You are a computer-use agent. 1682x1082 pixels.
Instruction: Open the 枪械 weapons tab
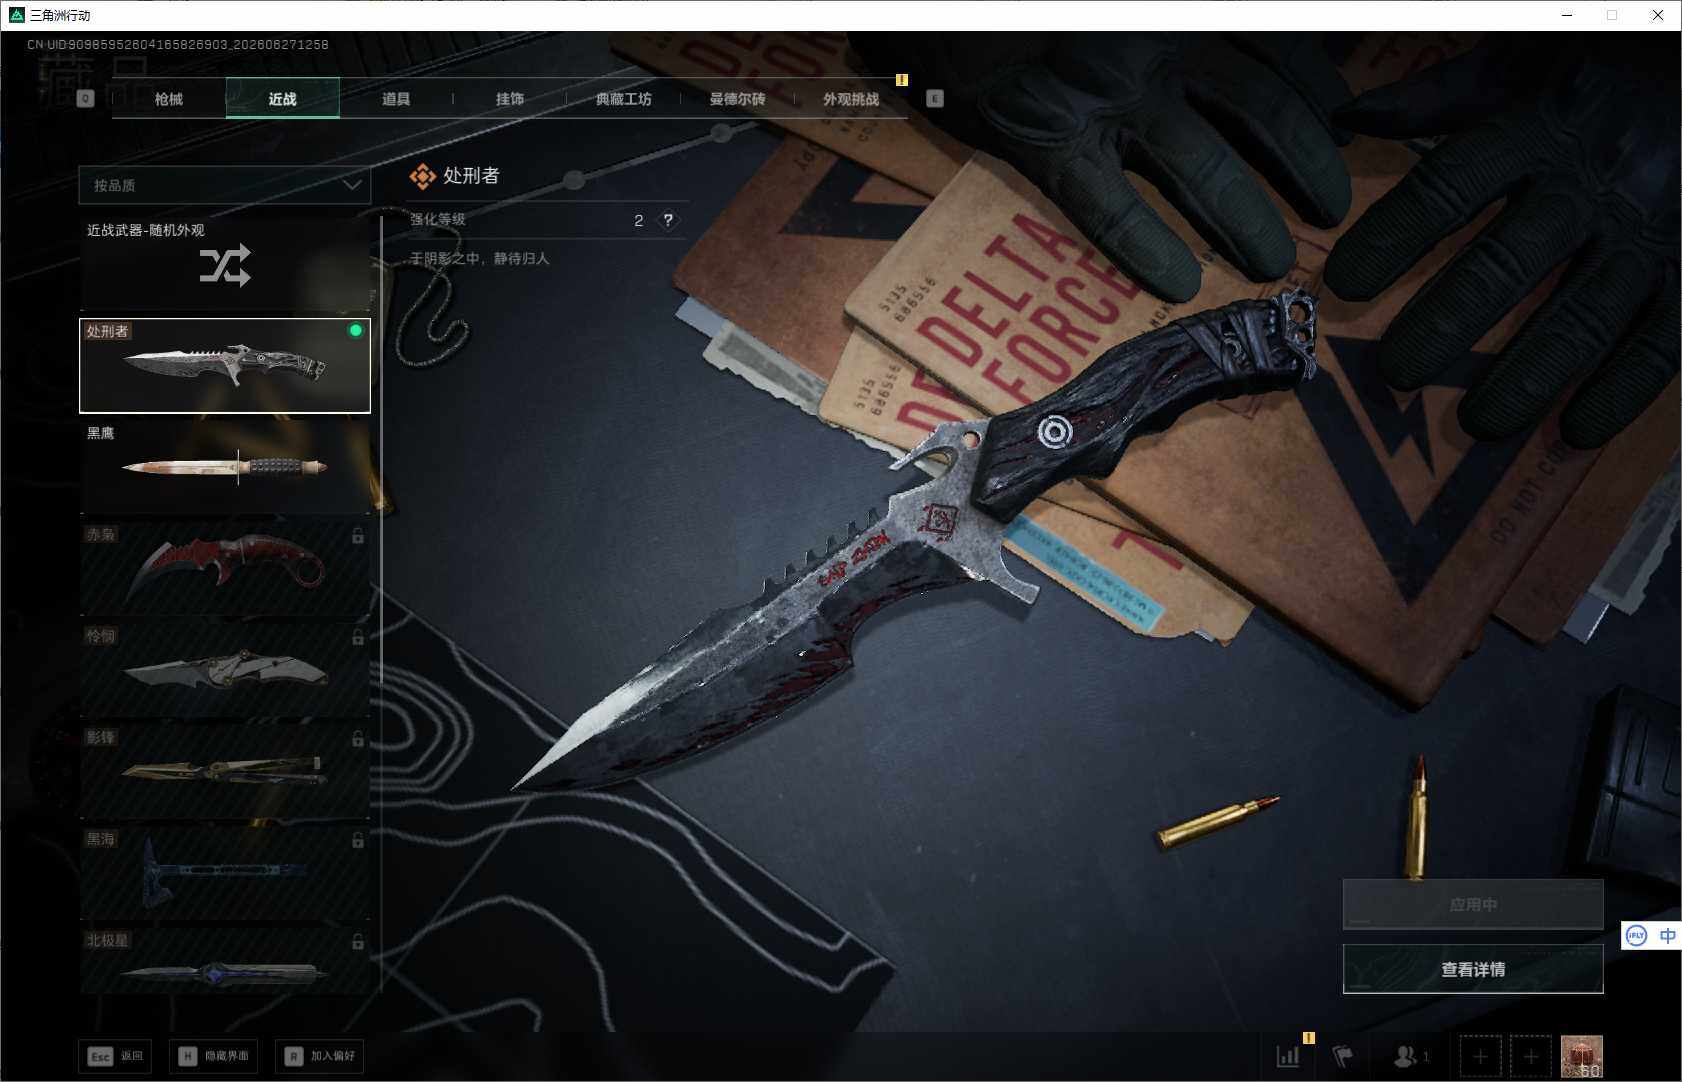click(x=169, y=99)
